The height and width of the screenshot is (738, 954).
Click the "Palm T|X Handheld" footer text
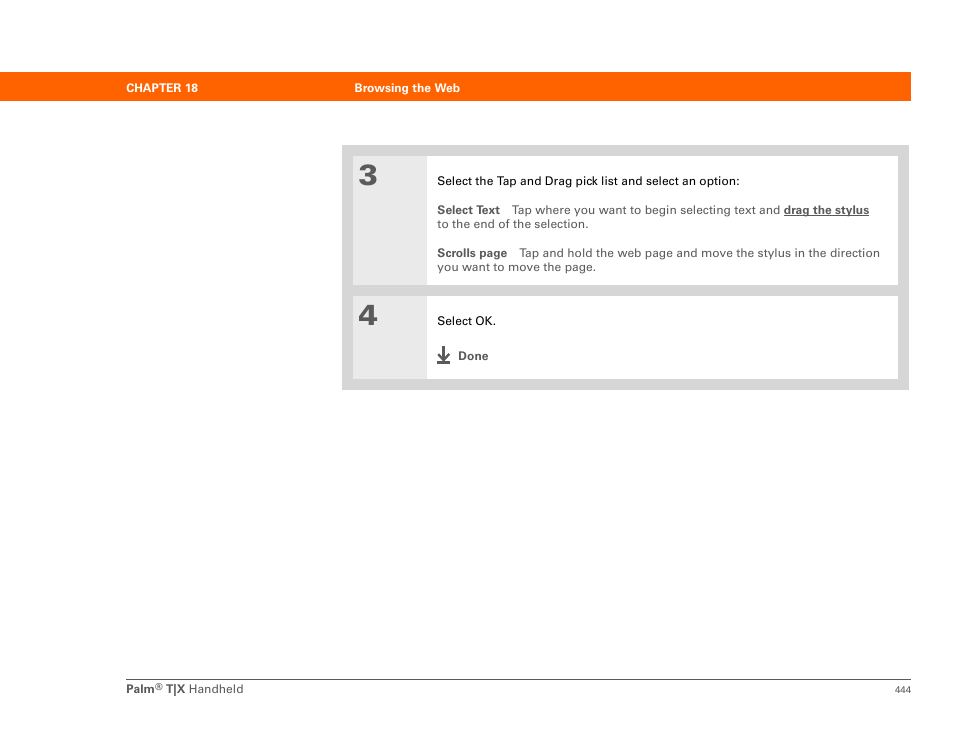pos(185,689)
